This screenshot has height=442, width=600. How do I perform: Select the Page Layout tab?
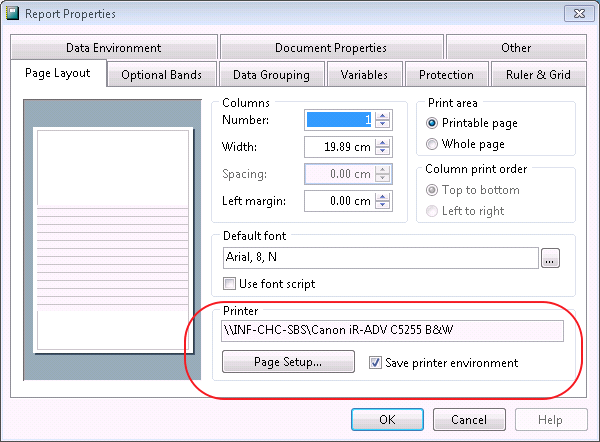pos(58,73)
